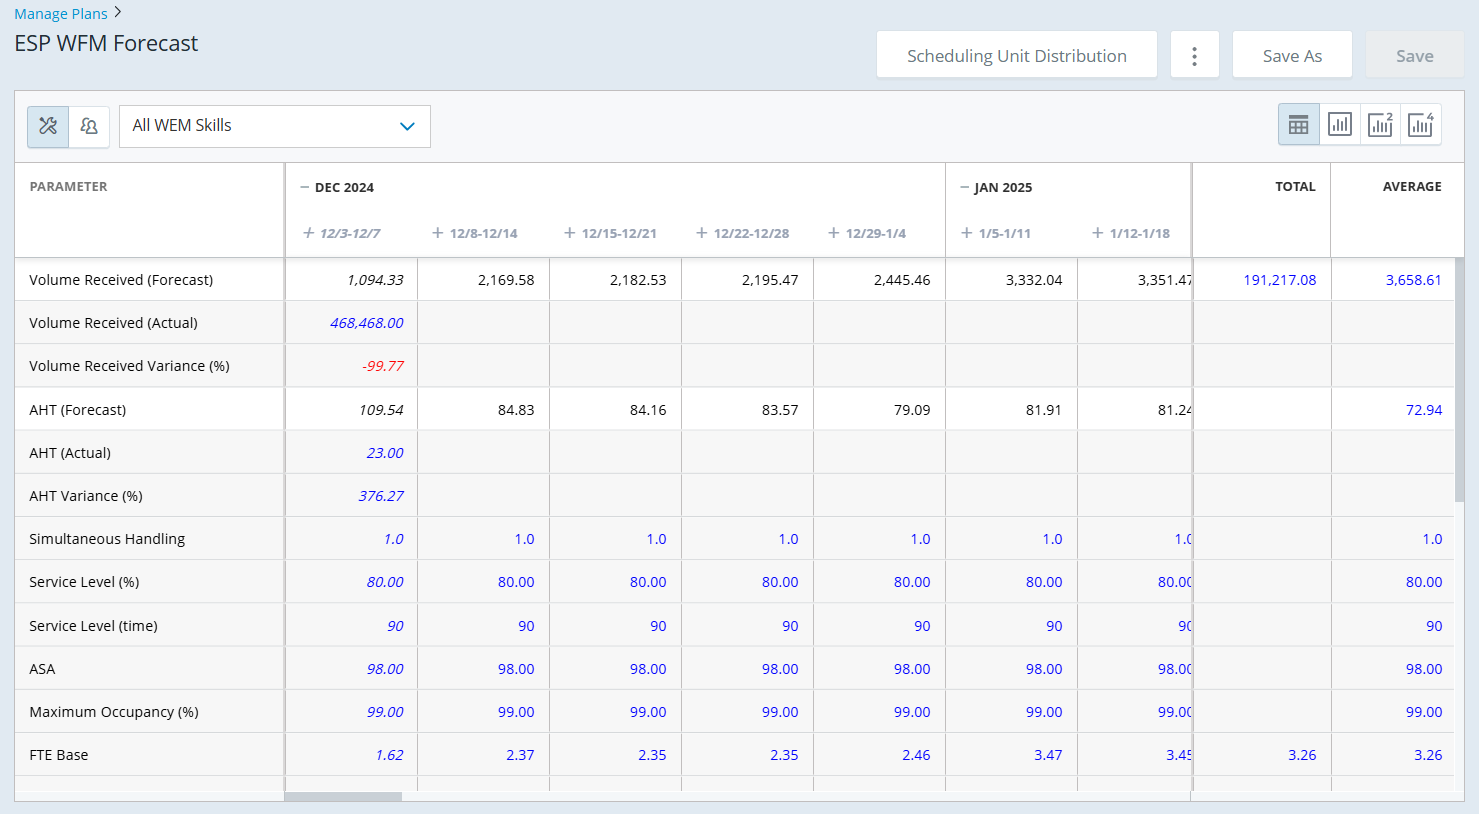
Task: Select the Volume Received Variance (%) row label
Action: [x=129, y=366]
